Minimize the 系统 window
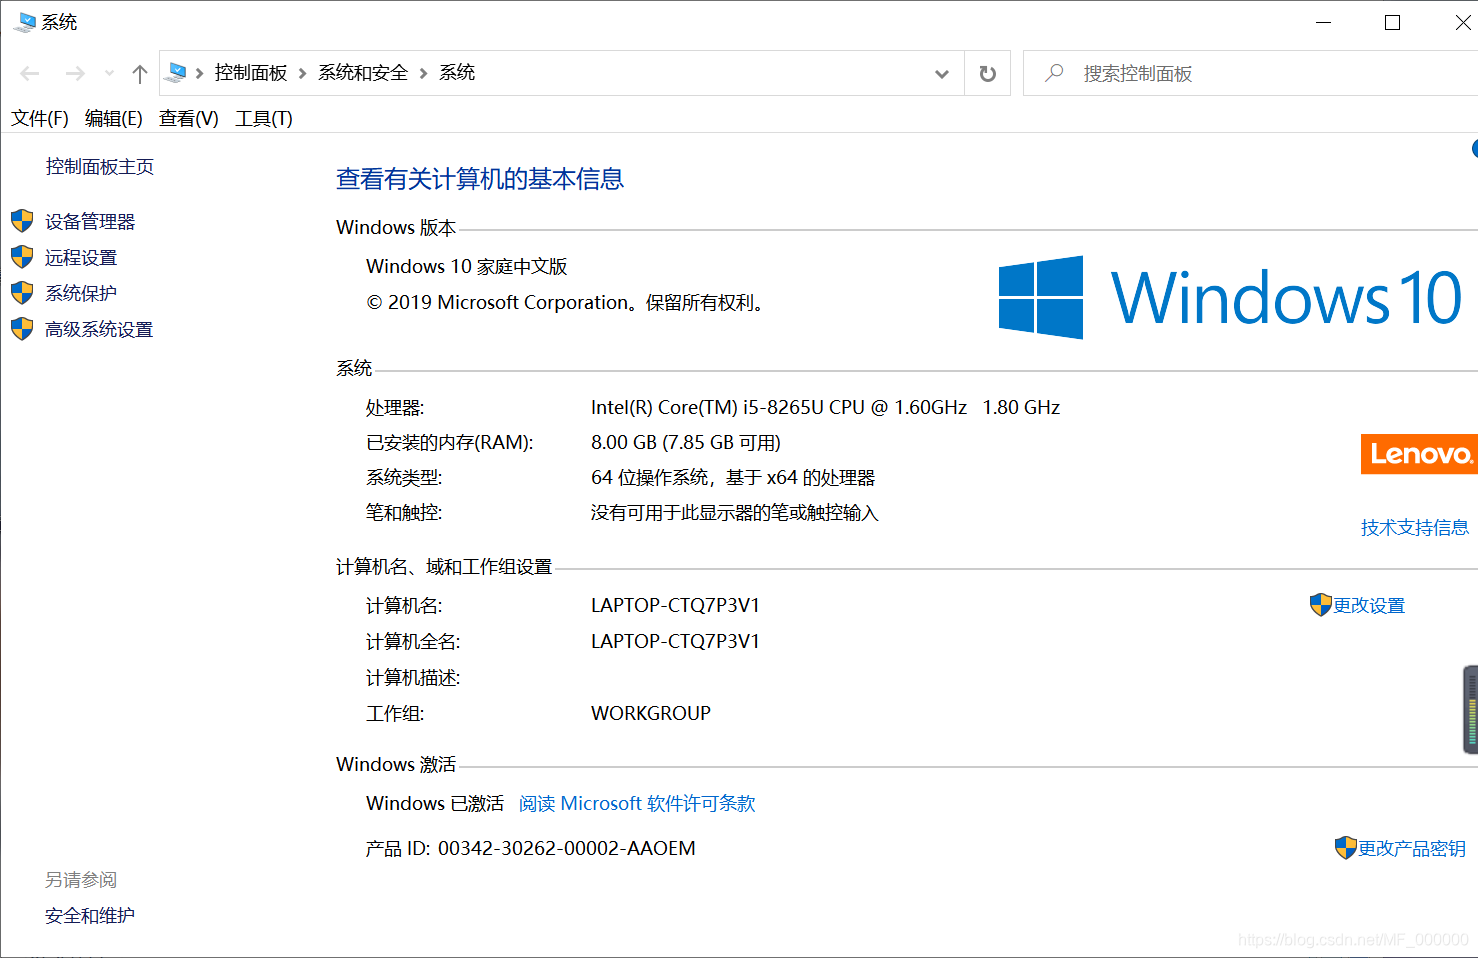This screenshot has height=958, width=1478. (x=1324, y=22)
